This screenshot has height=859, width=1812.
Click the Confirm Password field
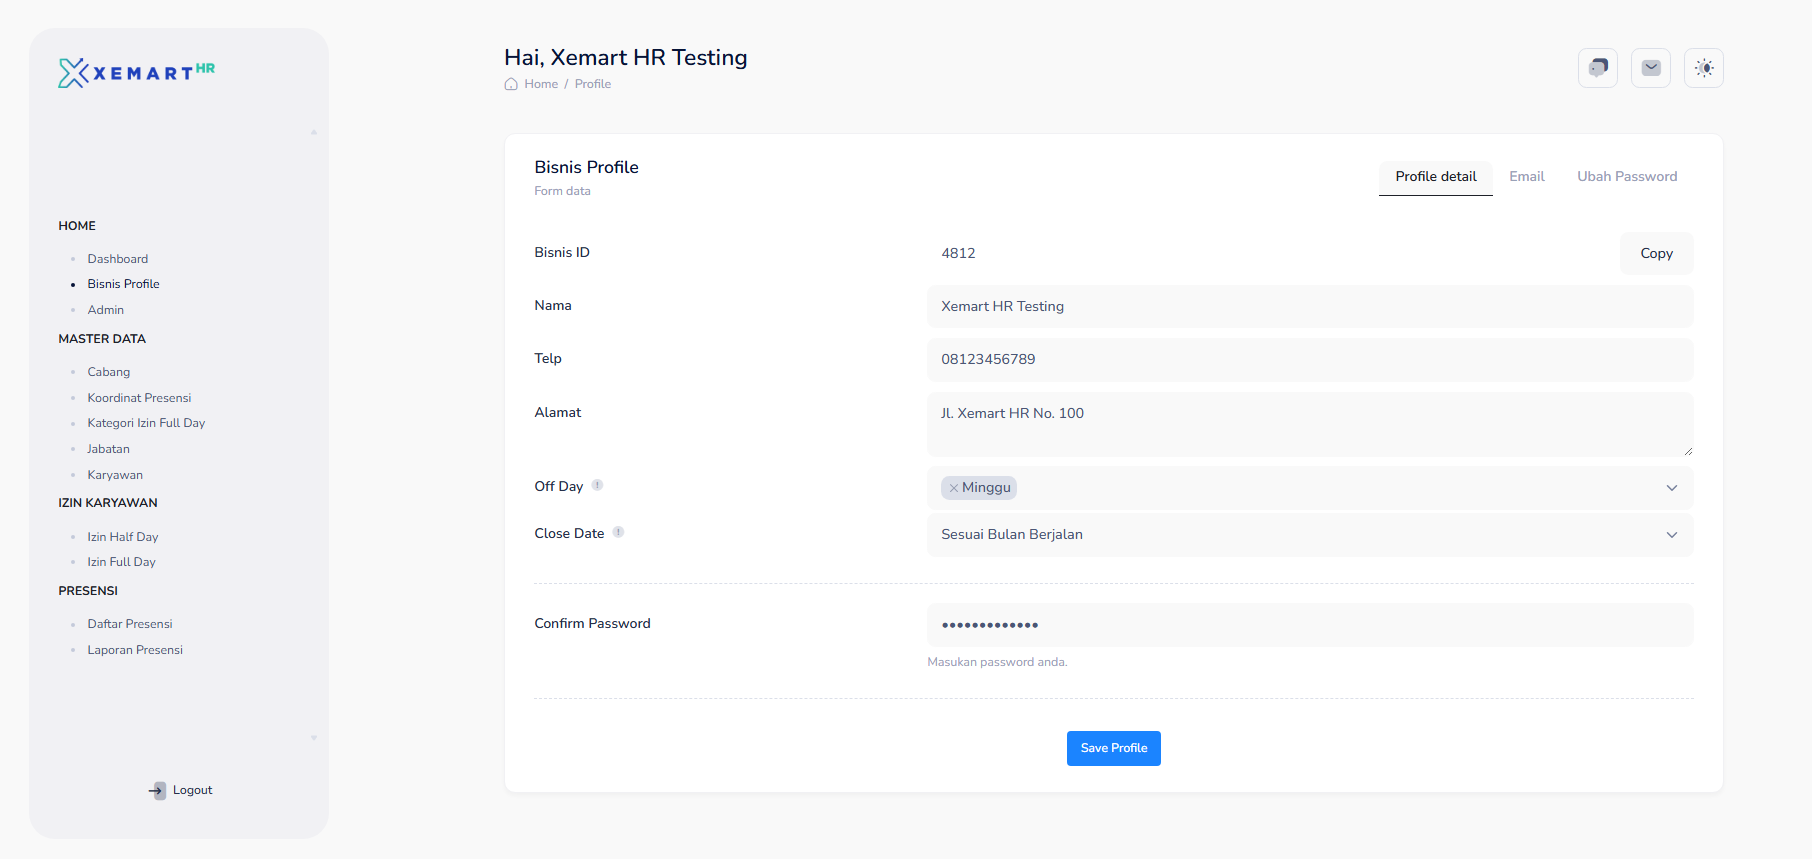1309,625
